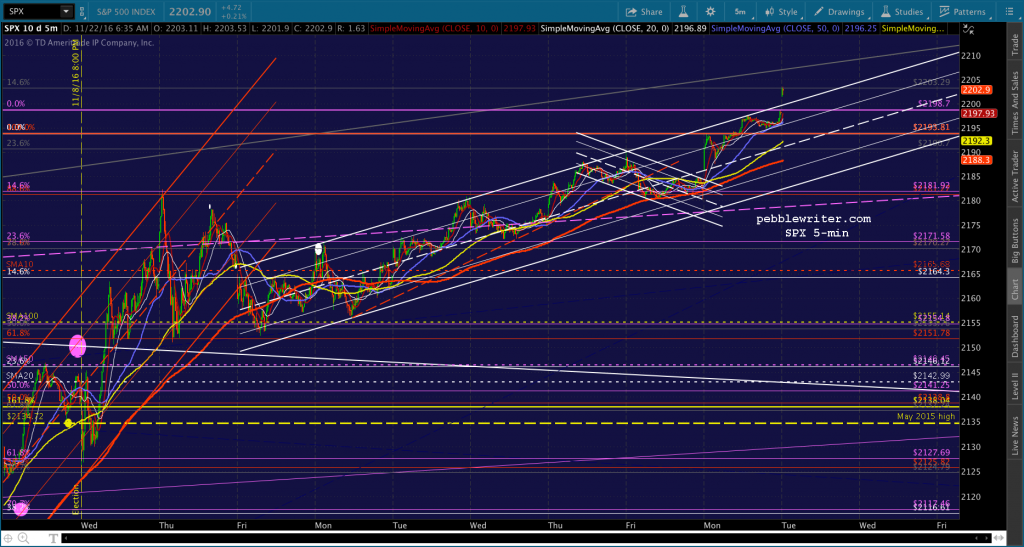Click the flask icon beside Share
The height and width of the screenshot is (547, 1024).
[x=685, y=12]
